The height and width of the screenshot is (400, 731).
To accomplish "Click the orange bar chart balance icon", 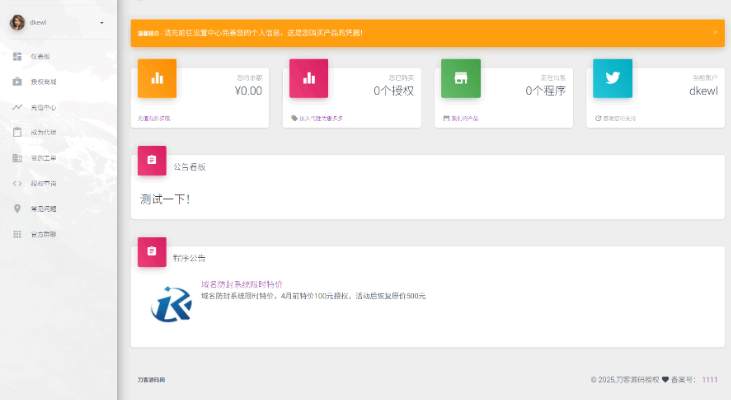I will (x=157, y=78).
